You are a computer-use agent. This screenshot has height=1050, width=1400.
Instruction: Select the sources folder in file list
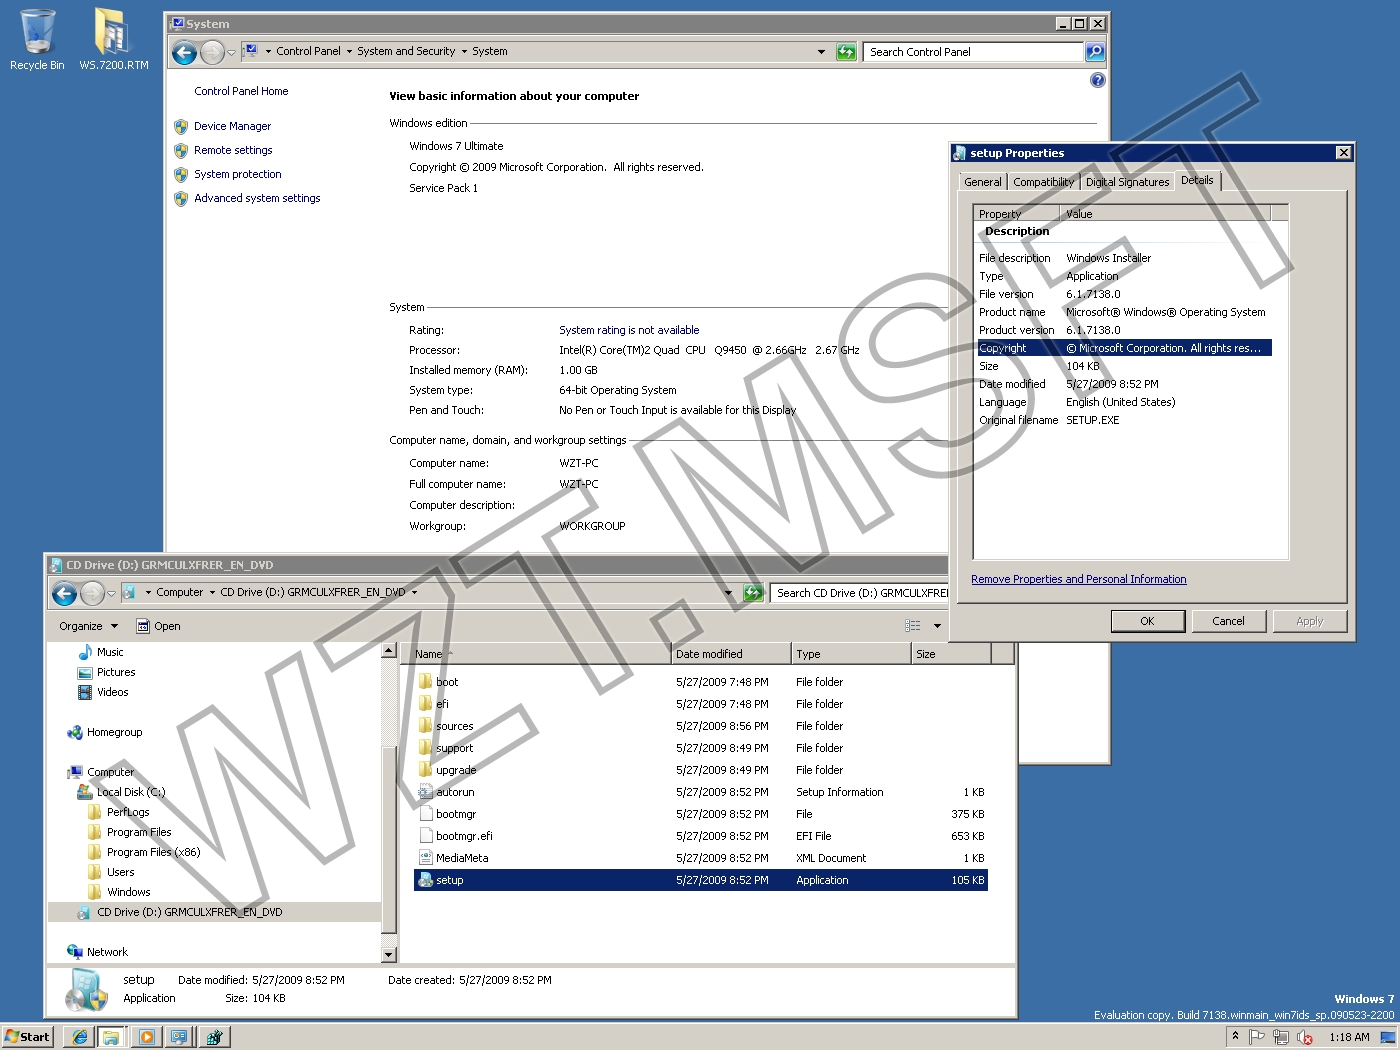click(454, 726)
